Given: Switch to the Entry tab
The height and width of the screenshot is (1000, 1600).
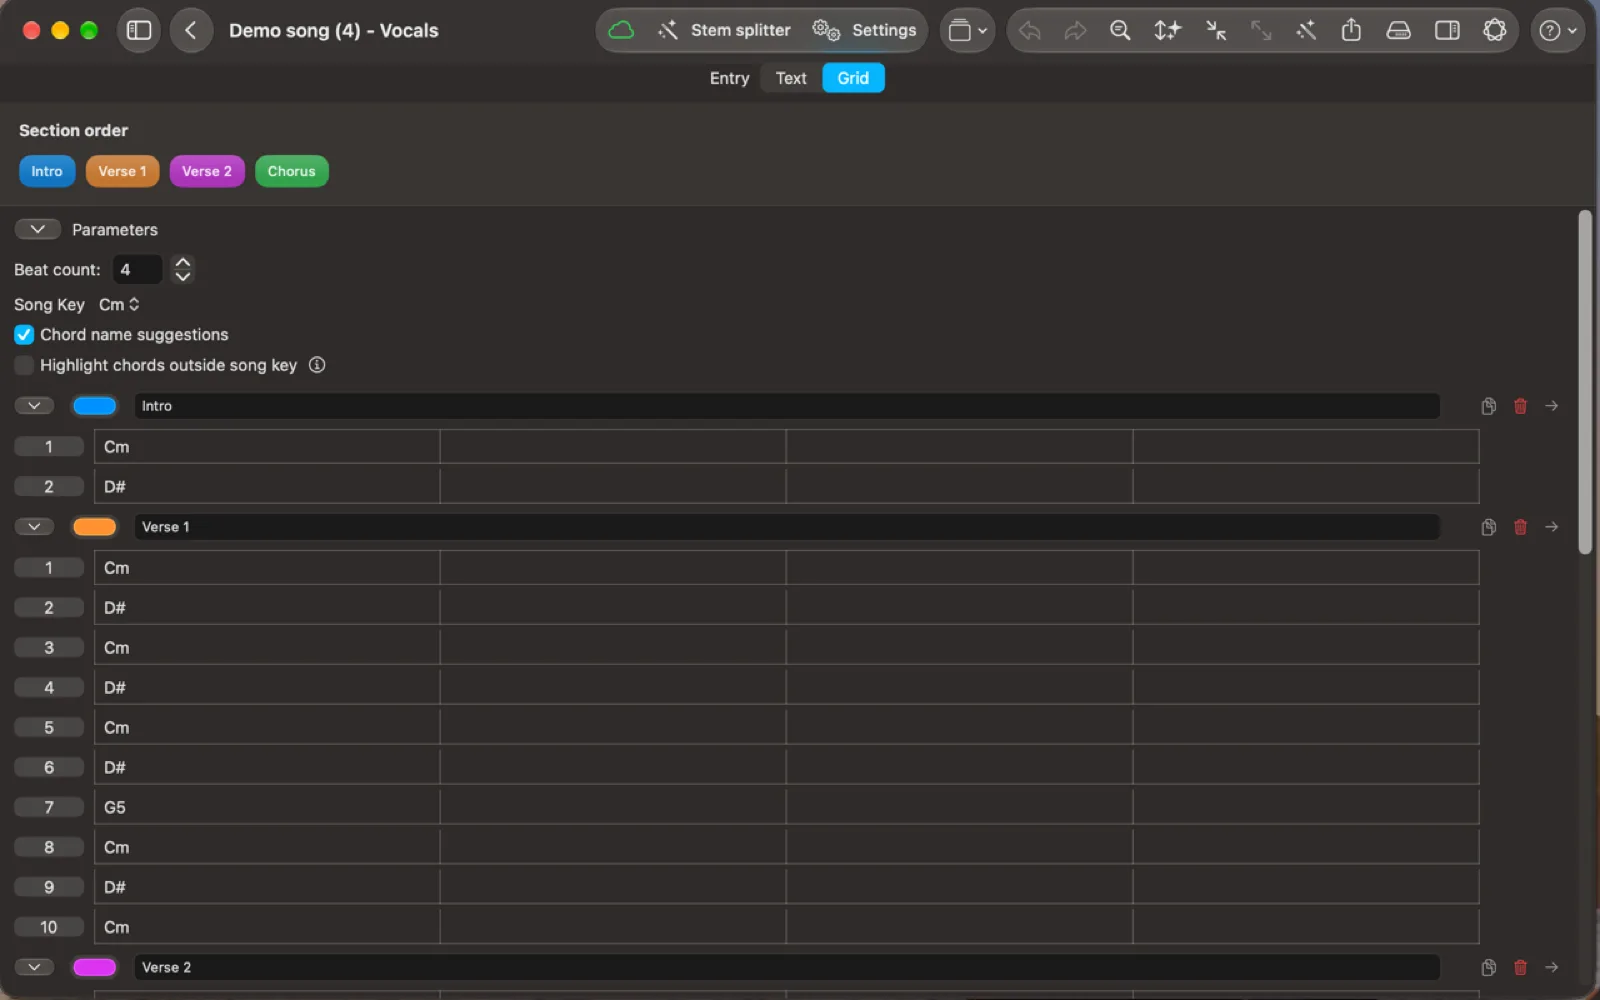Looking at the screenshot, I should click(729, 78).
